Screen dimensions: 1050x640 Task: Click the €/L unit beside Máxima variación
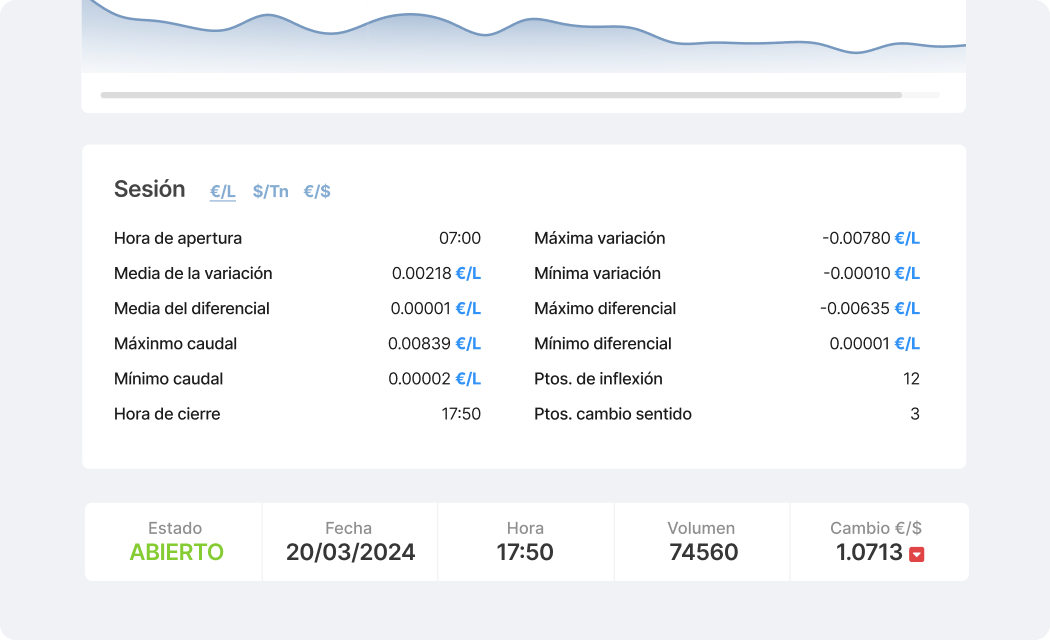(907, 238)
